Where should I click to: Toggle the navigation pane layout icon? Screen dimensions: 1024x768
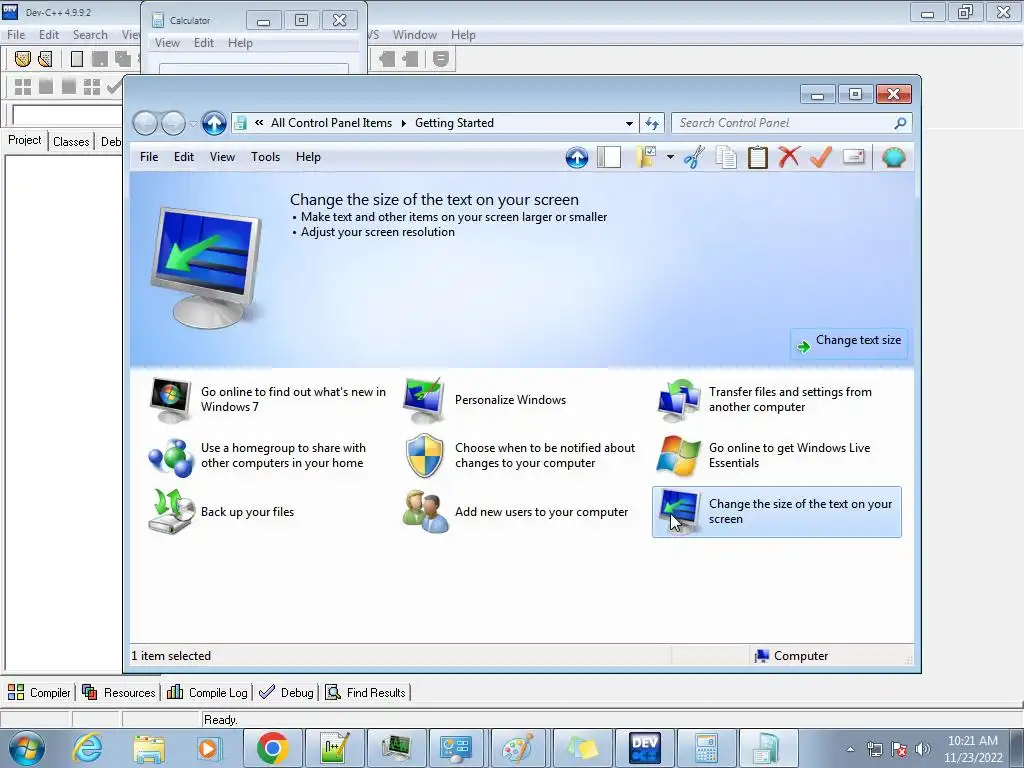click(x=609, y=157)
